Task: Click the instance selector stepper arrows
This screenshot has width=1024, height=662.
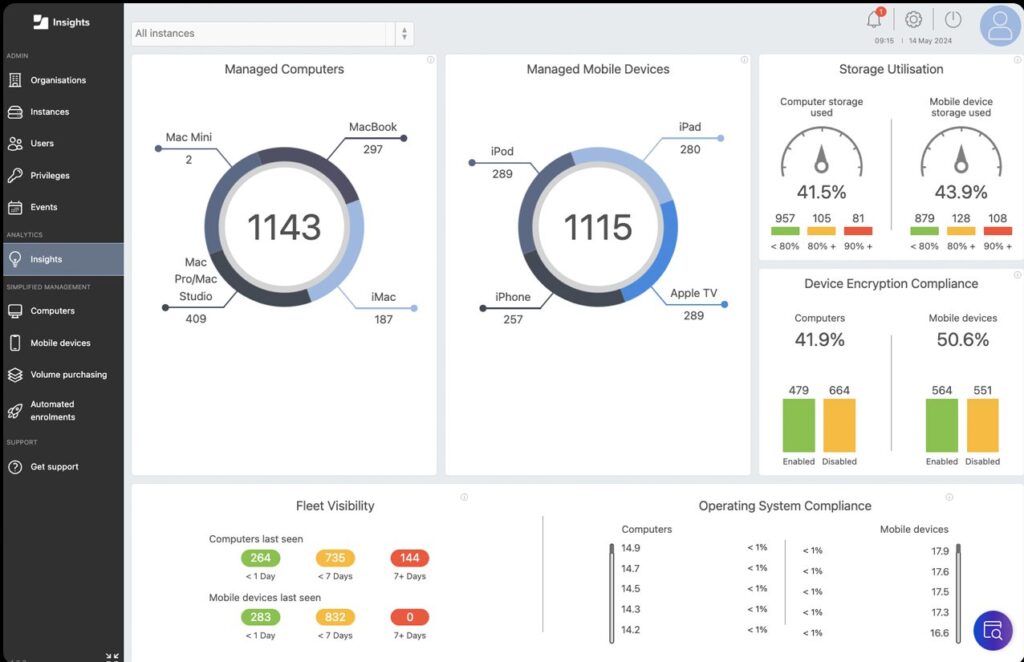Action: pyautogui.click(x=404, y=33)
